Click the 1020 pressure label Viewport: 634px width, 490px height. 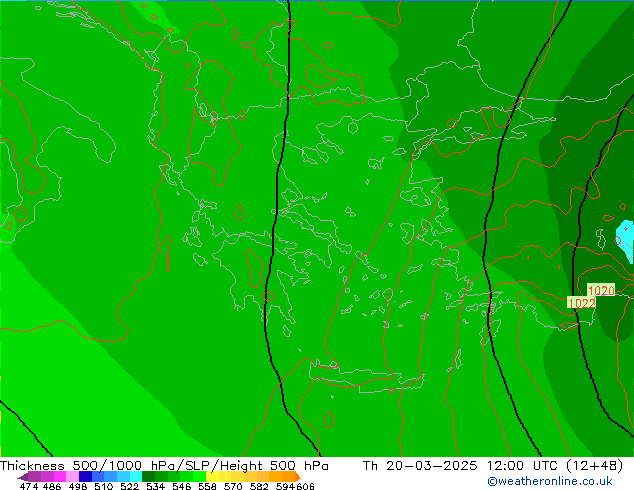pos(601,290)
